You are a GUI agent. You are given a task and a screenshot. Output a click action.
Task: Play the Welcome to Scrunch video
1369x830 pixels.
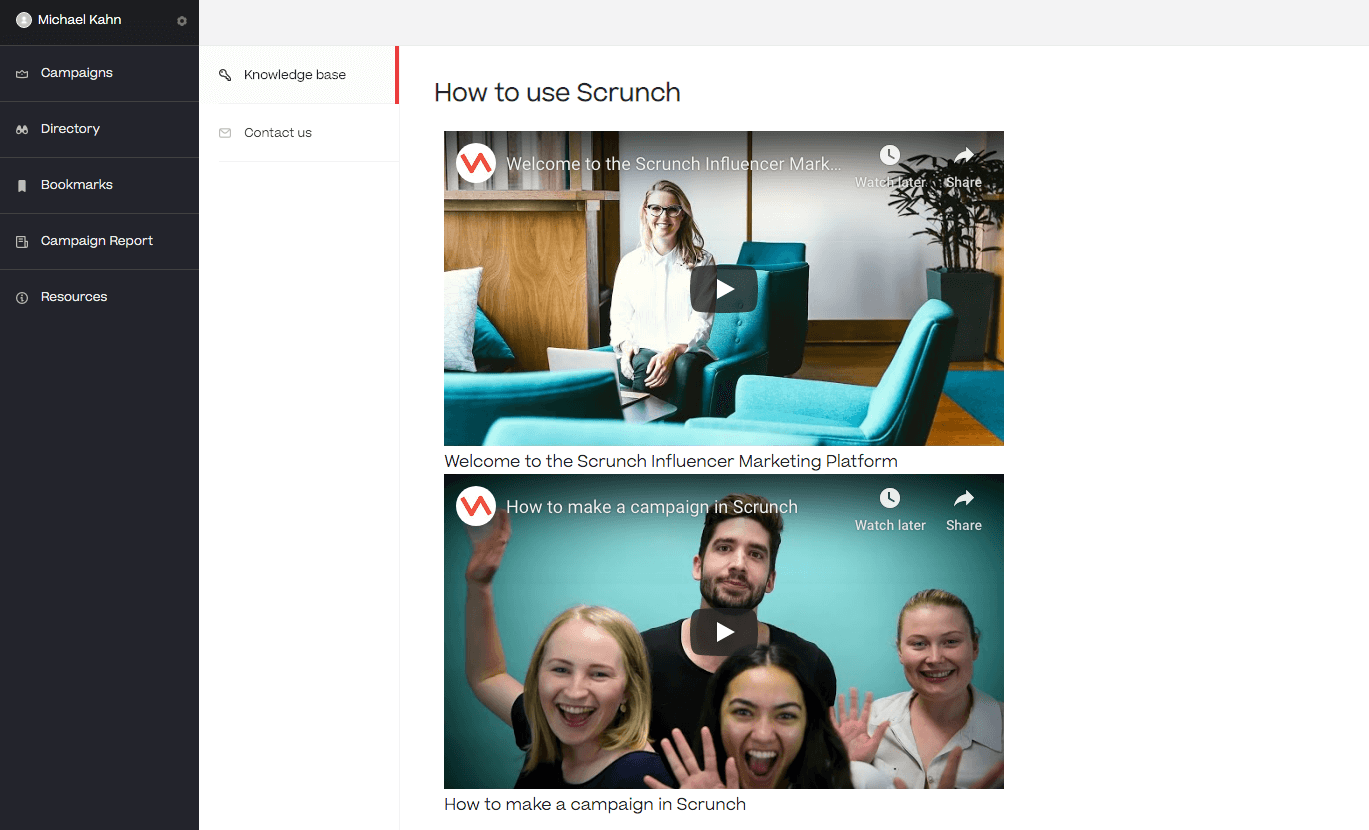[x=724, y=289]
